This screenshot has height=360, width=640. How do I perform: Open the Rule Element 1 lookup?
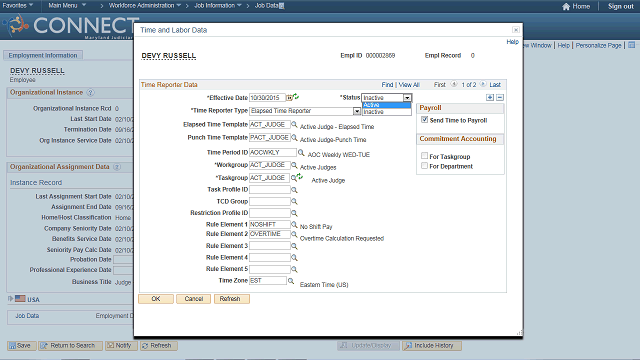(294, 224)
